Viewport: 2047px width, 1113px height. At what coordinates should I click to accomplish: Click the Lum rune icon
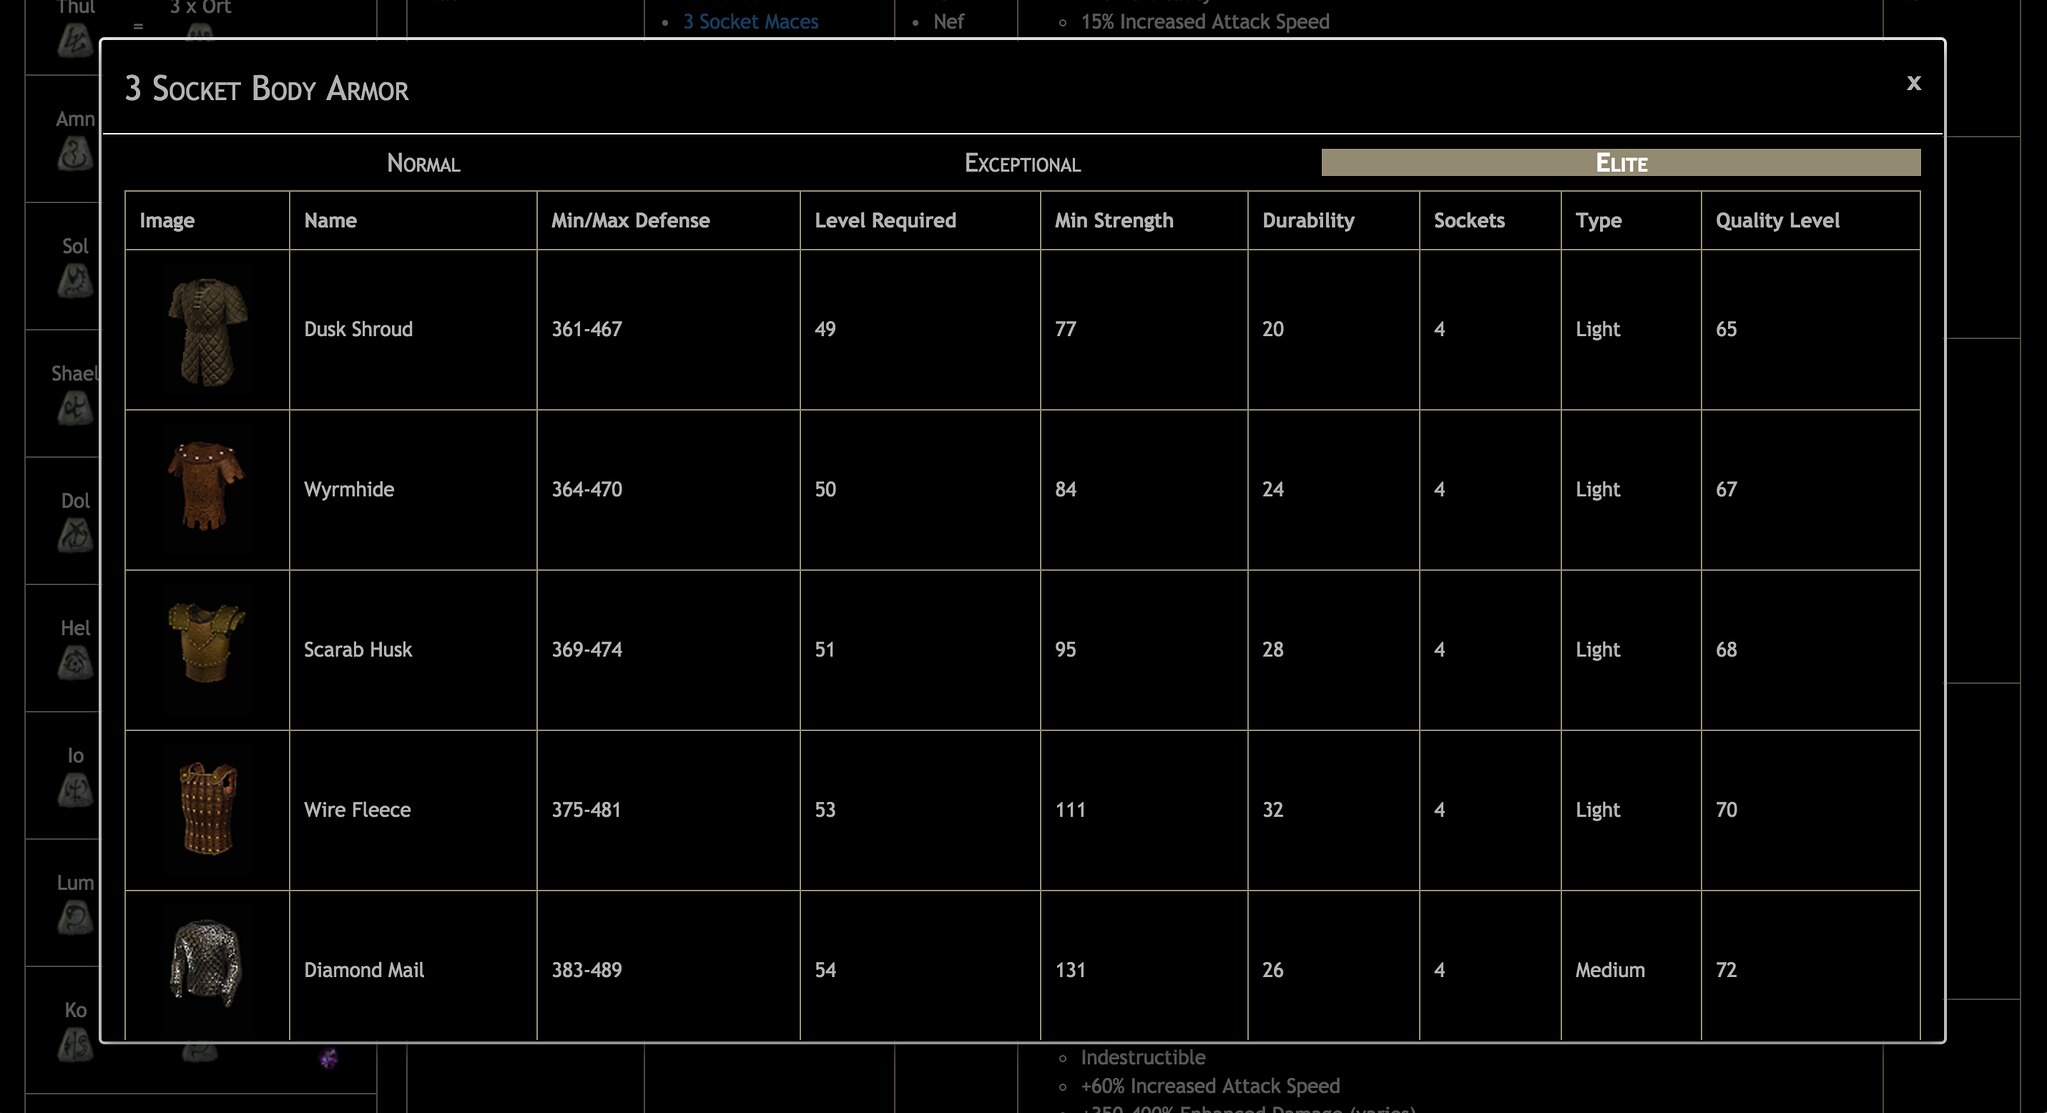tap(75, 917)
